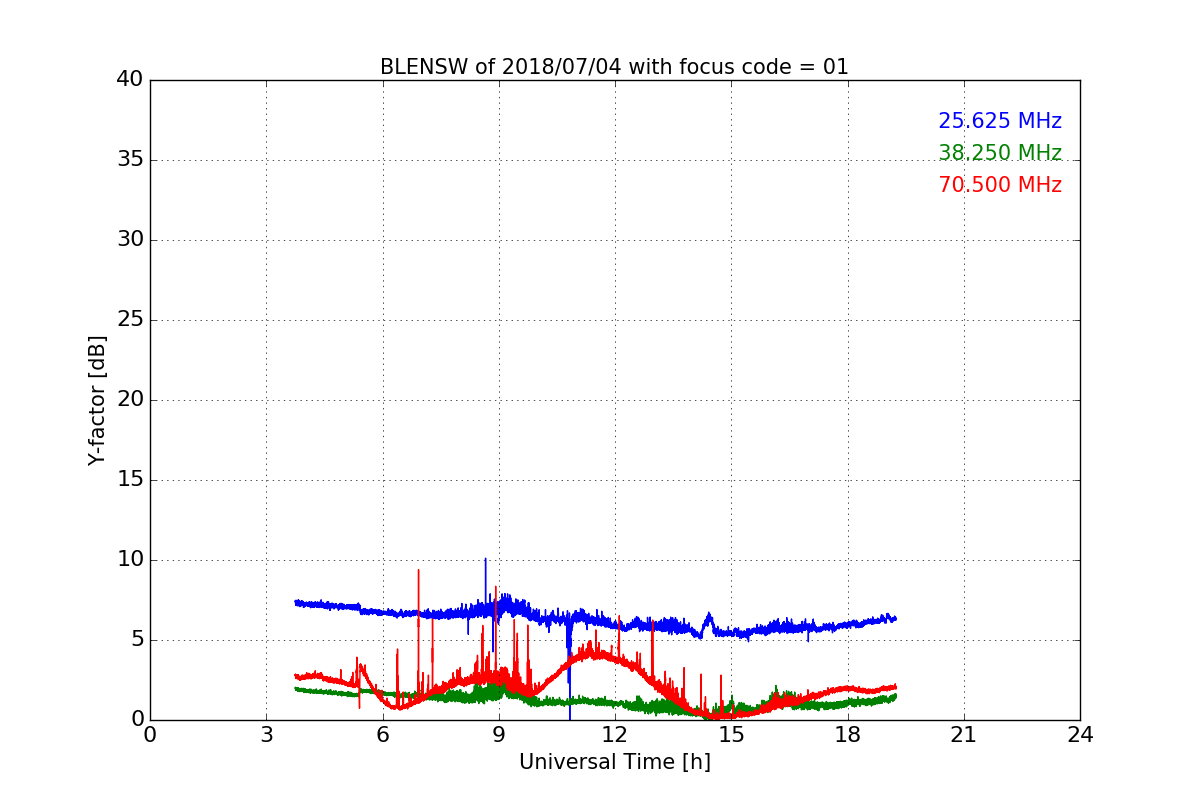Screen dimensions: 1200x800
Task: Click the y-axis tick label '35'
Action: [130, 160]
